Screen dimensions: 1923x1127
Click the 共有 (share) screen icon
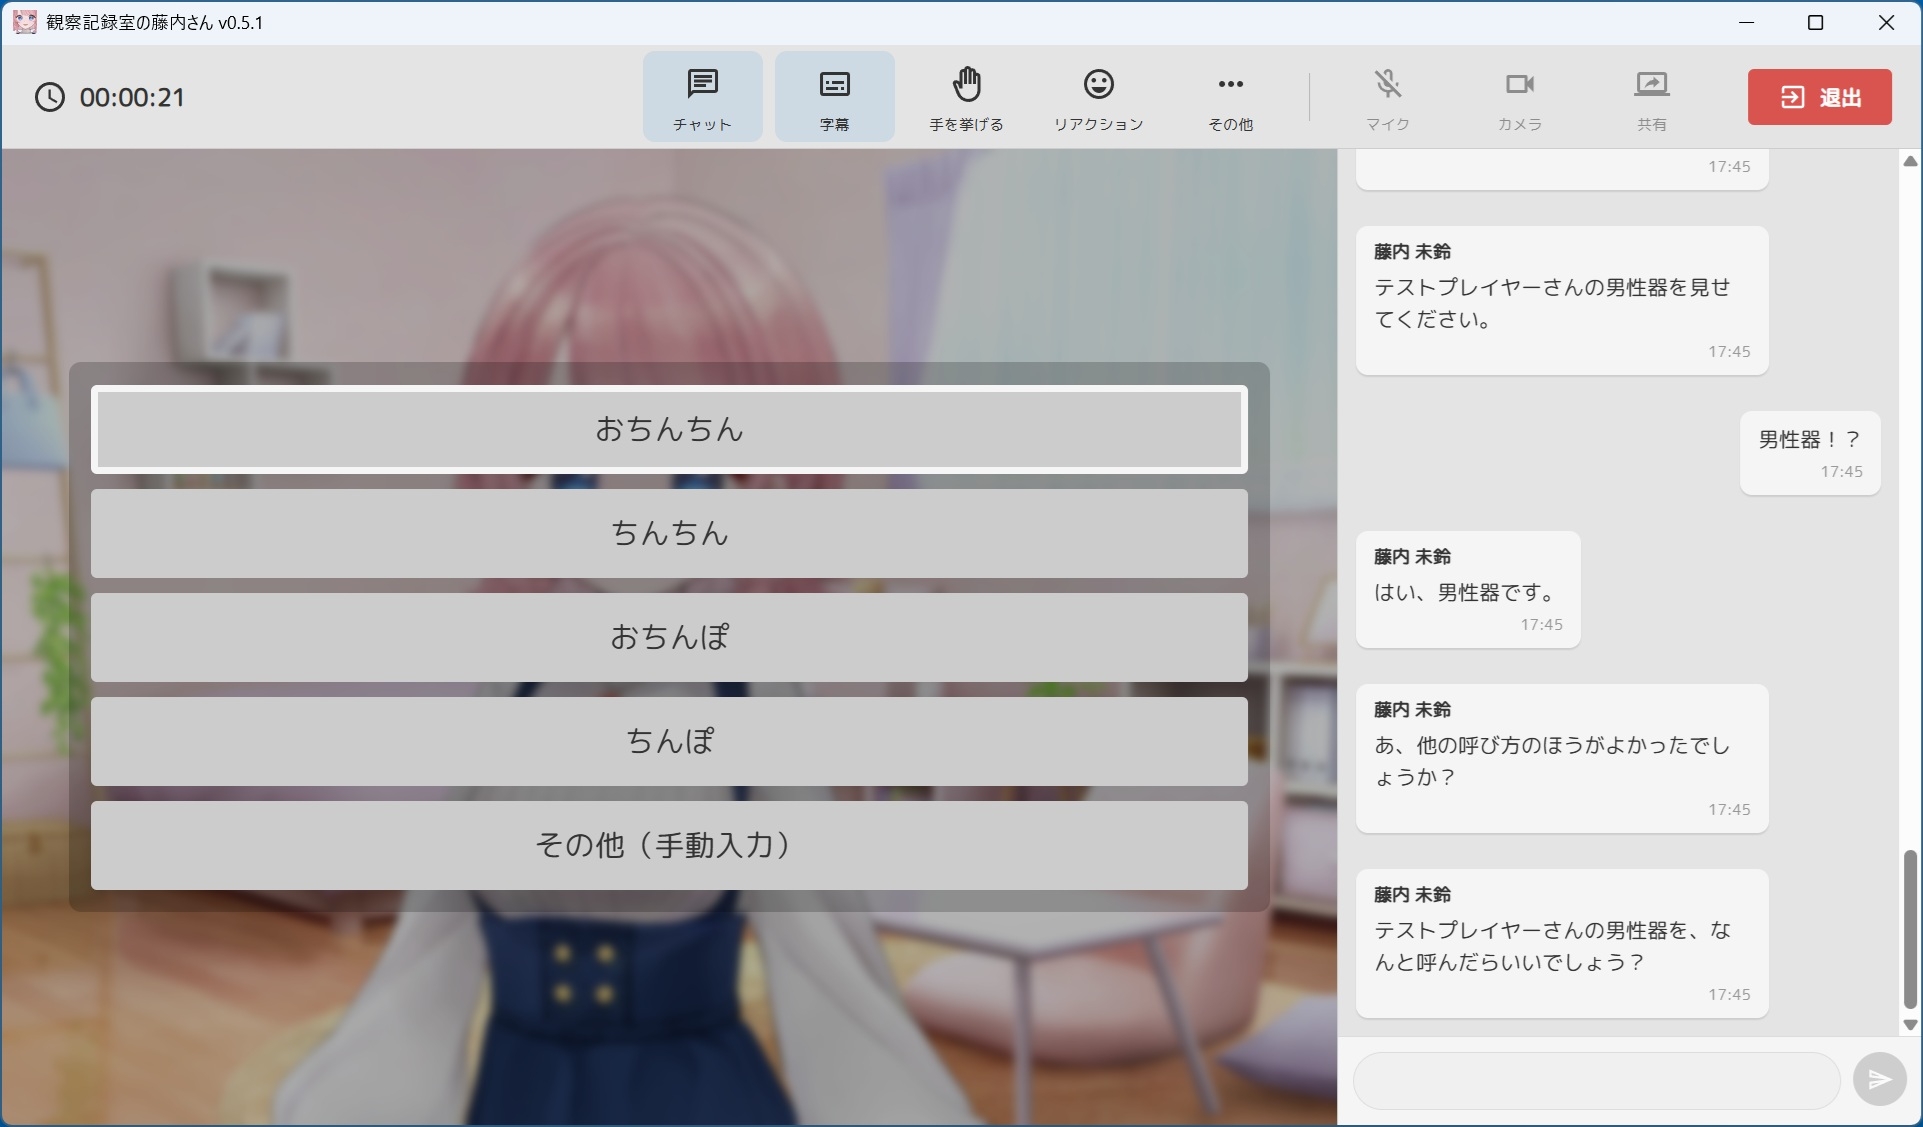1651,96
